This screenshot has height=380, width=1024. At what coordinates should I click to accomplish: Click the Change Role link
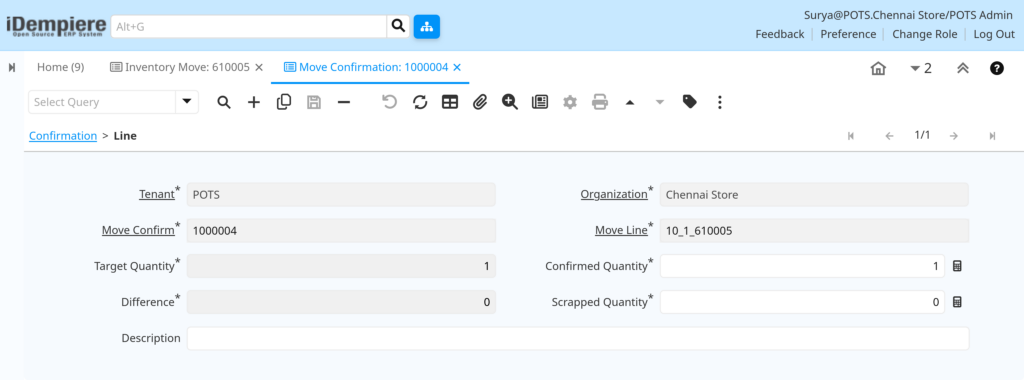point(925,35)
